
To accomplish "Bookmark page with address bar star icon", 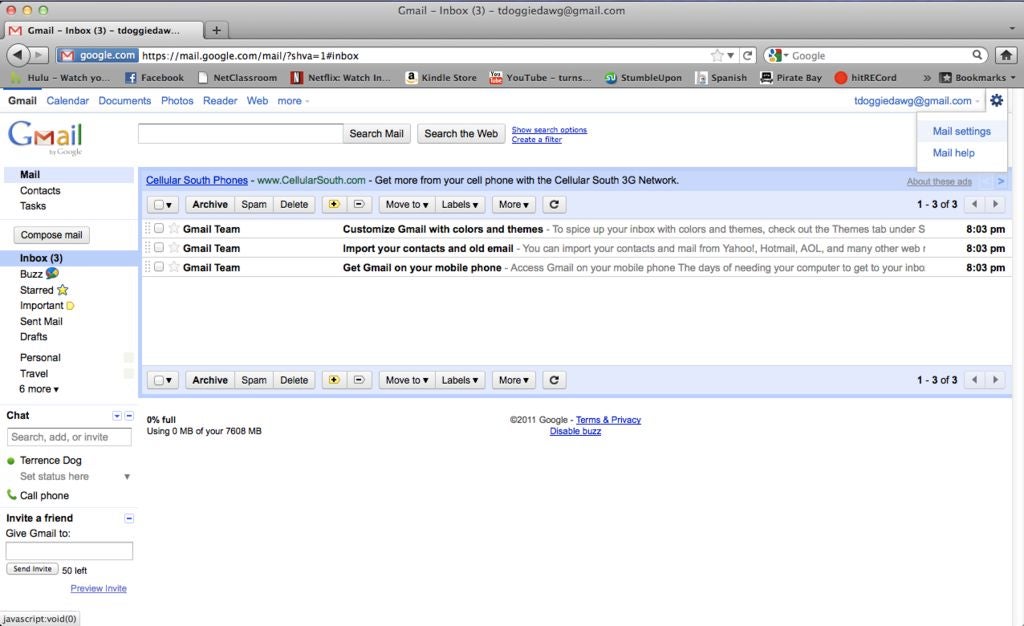I will (717, 55).
